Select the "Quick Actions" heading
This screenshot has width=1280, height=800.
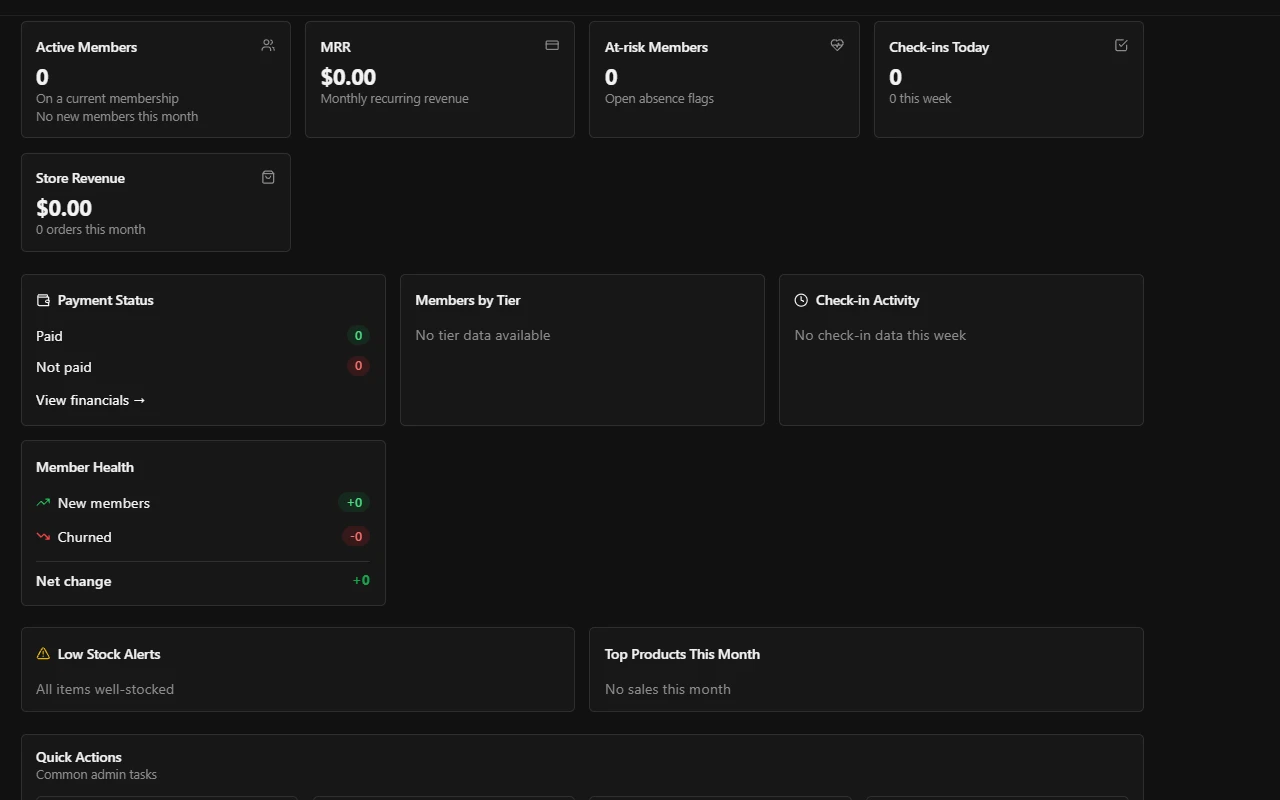79,757
